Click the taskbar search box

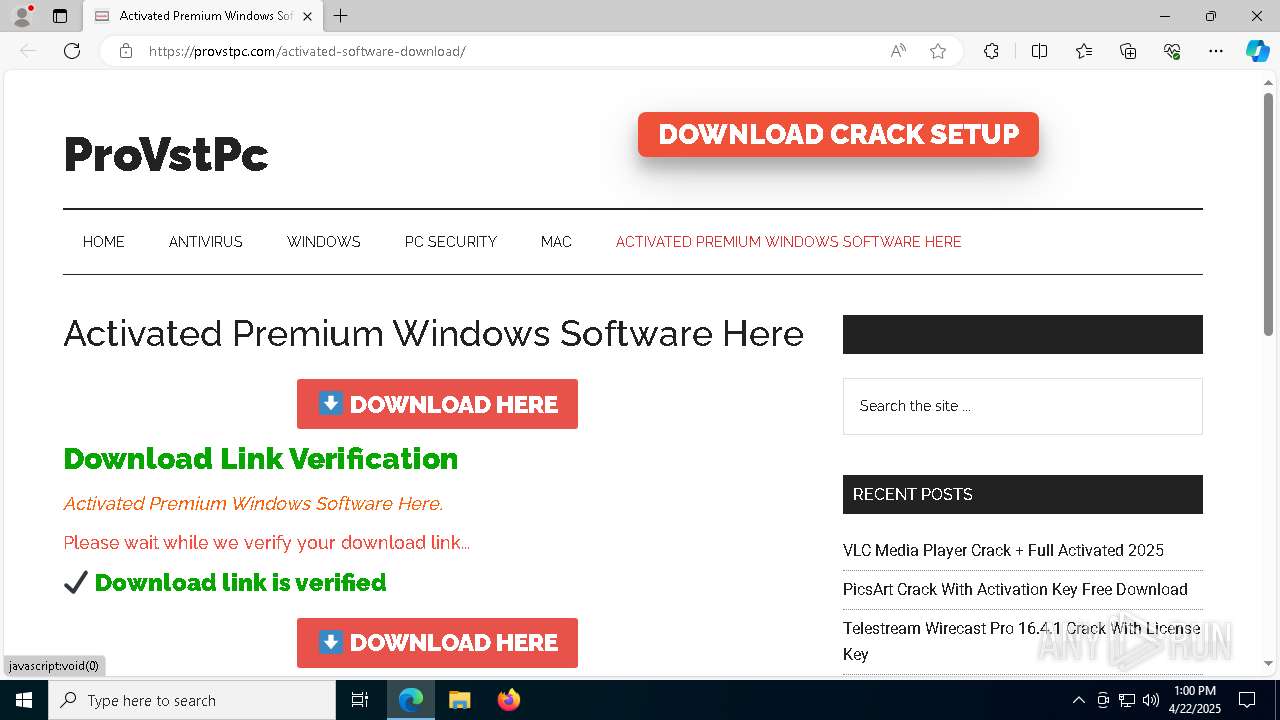pyautogui.click(x=192, y=700)
